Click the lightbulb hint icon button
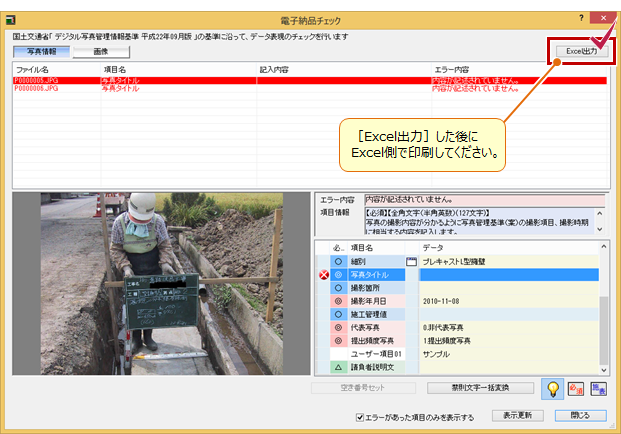The height and width of the screenshot is (434, 621). (552, 388)
